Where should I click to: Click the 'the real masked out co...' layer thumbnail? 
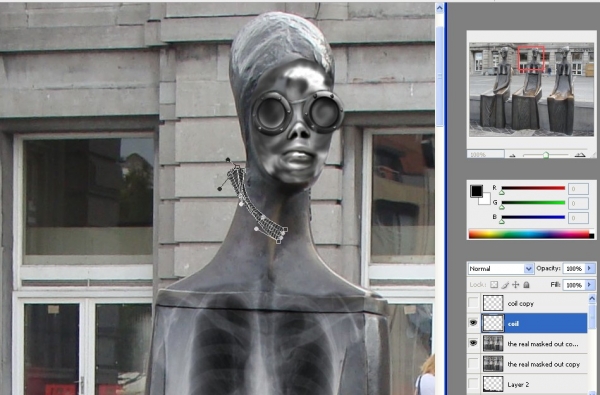tap(493, 343)
